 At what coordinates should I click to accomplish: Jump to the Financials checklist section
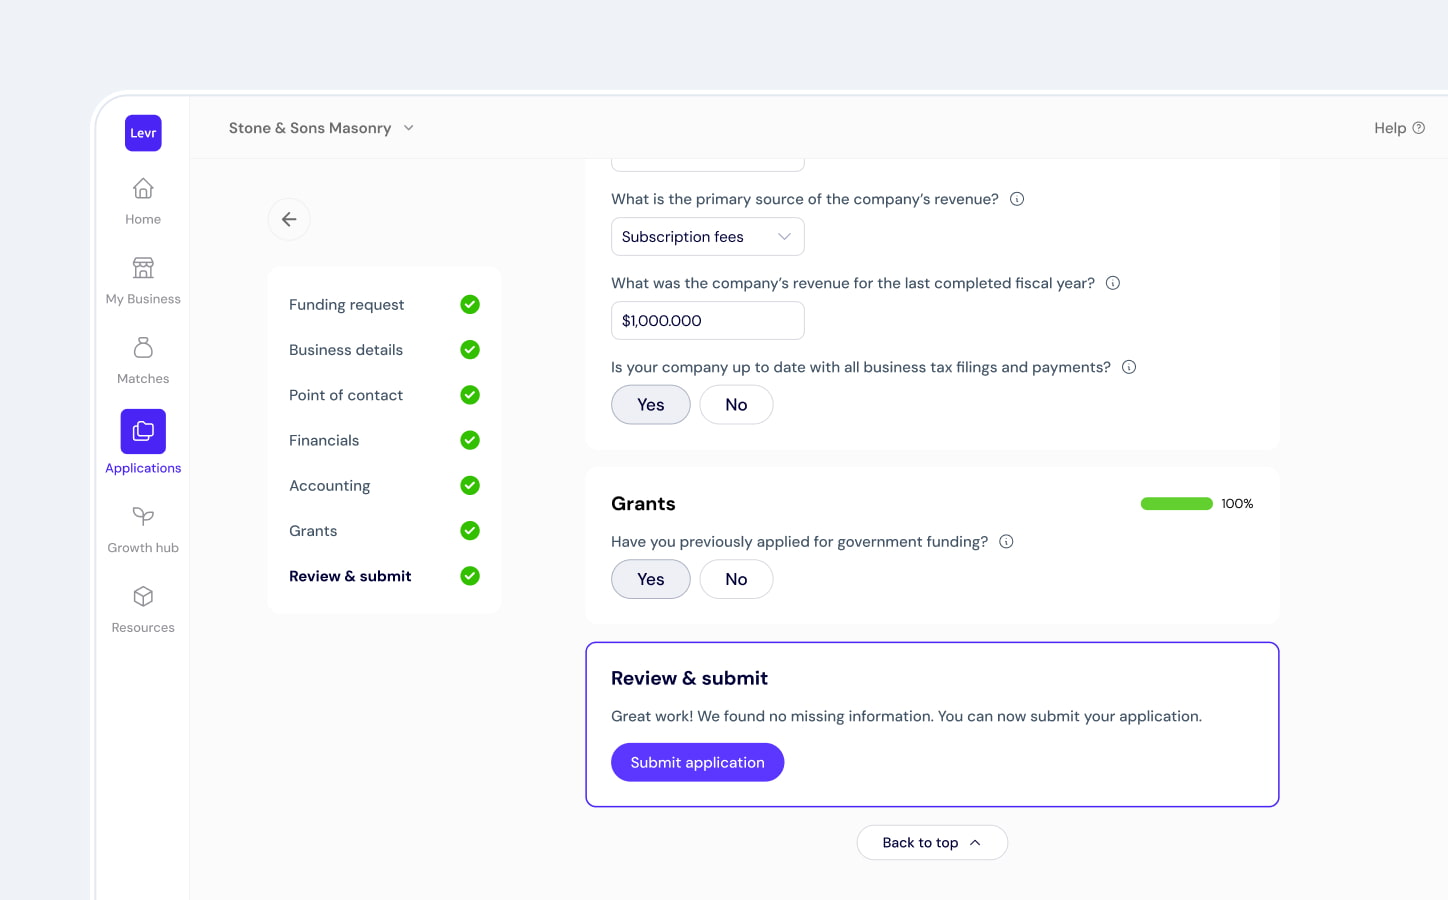click(324, 440)
